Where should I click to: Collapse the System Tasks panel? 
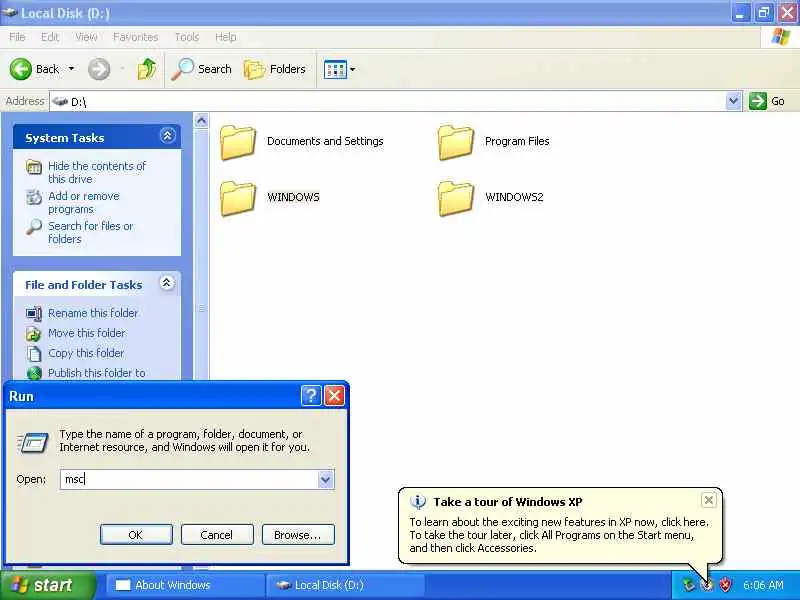[167, 136]
